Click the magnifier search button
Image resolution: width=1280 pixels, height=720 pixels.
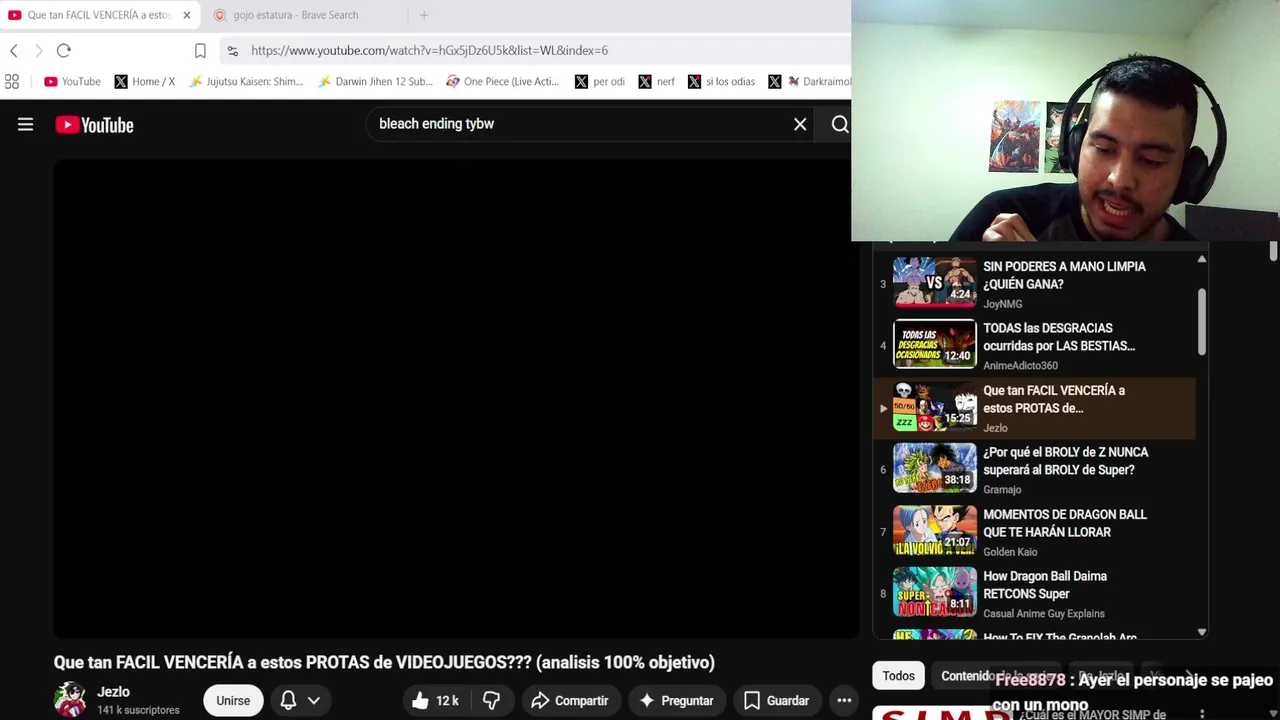(840, 124)
